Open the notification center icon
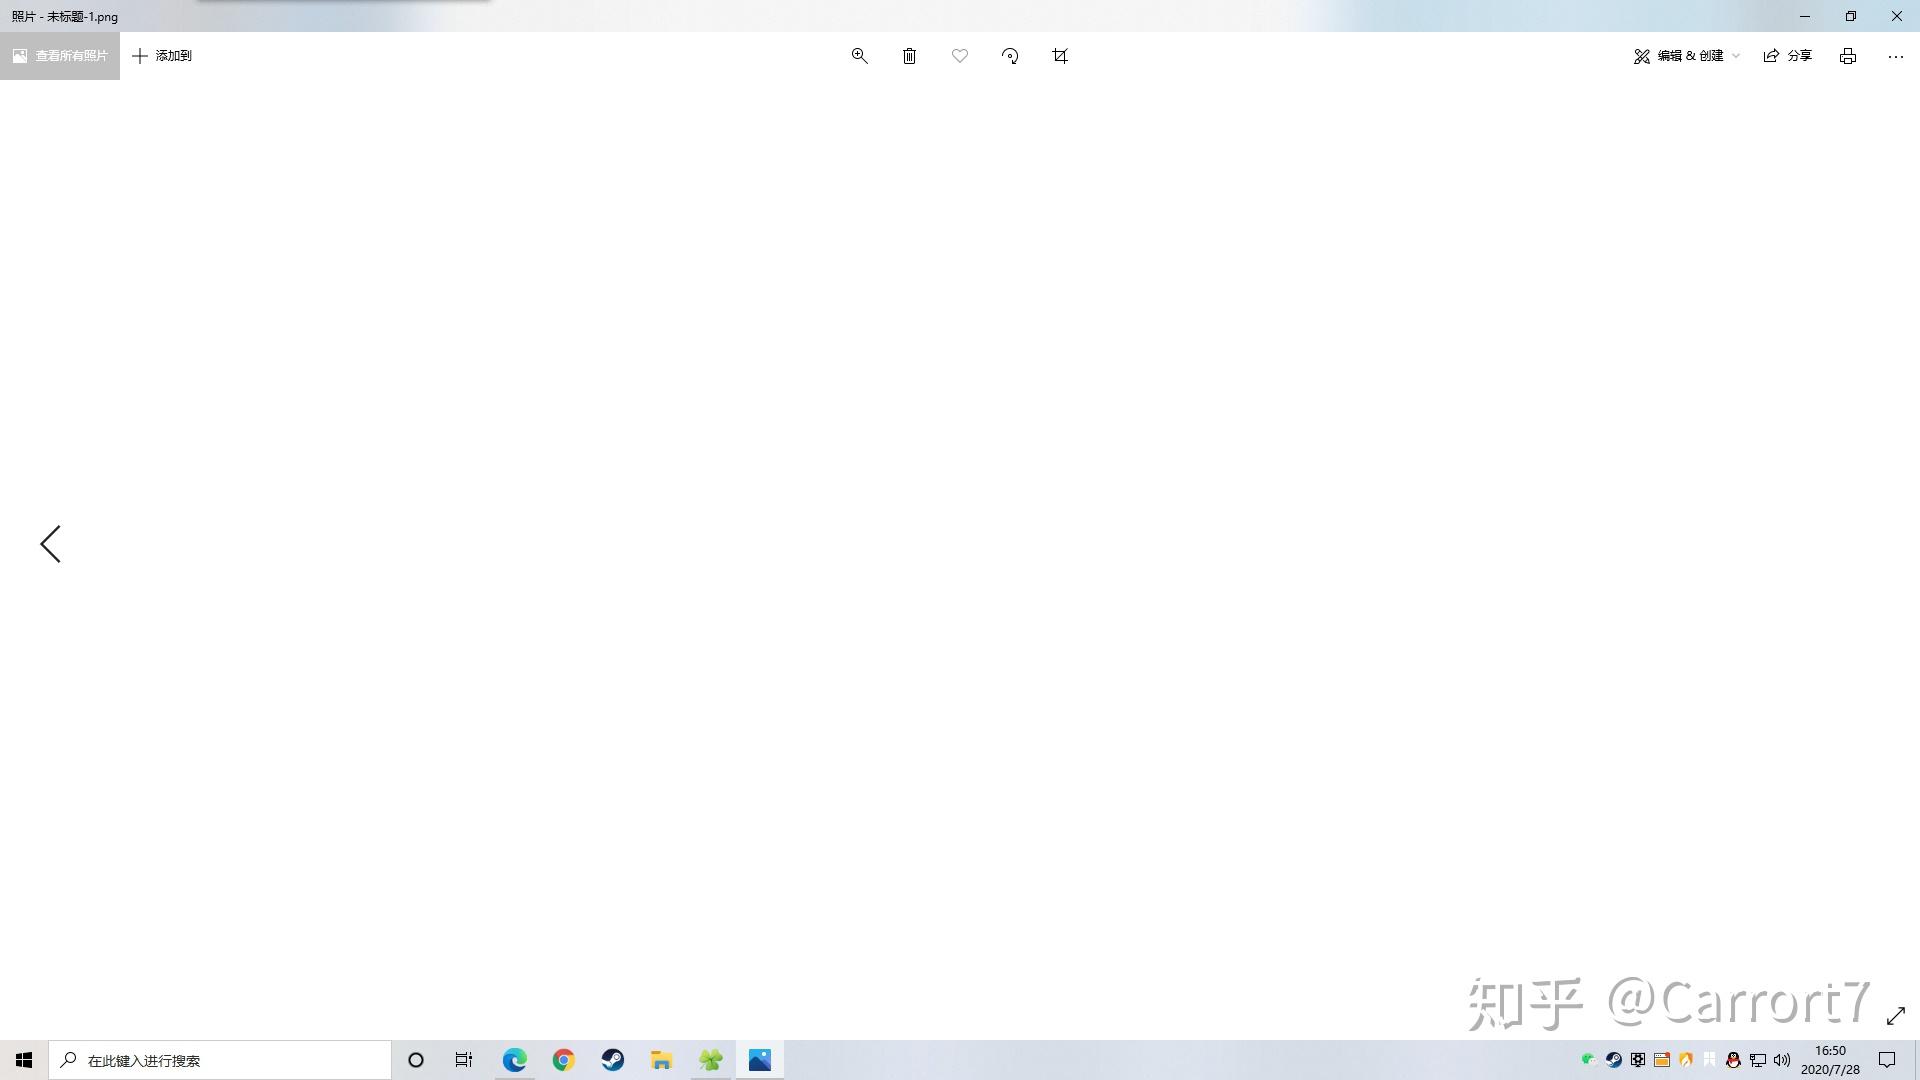 click(x=1887, y=1060)
